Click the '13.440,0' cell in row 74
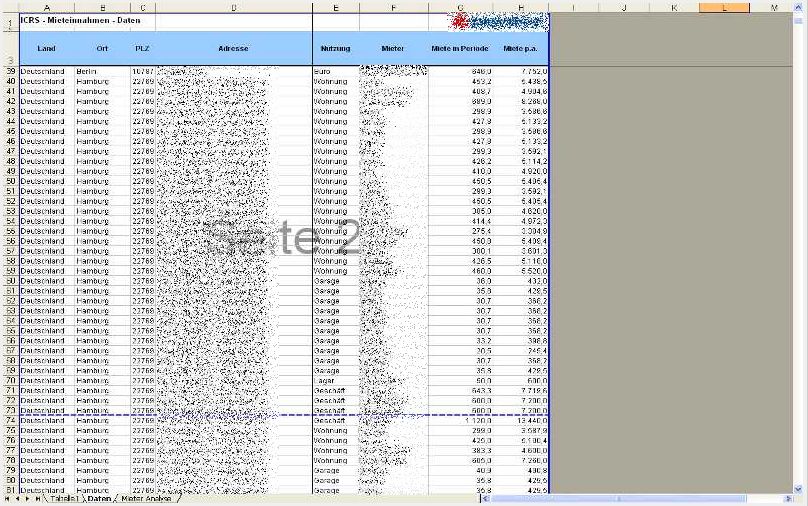 point(520,420)
